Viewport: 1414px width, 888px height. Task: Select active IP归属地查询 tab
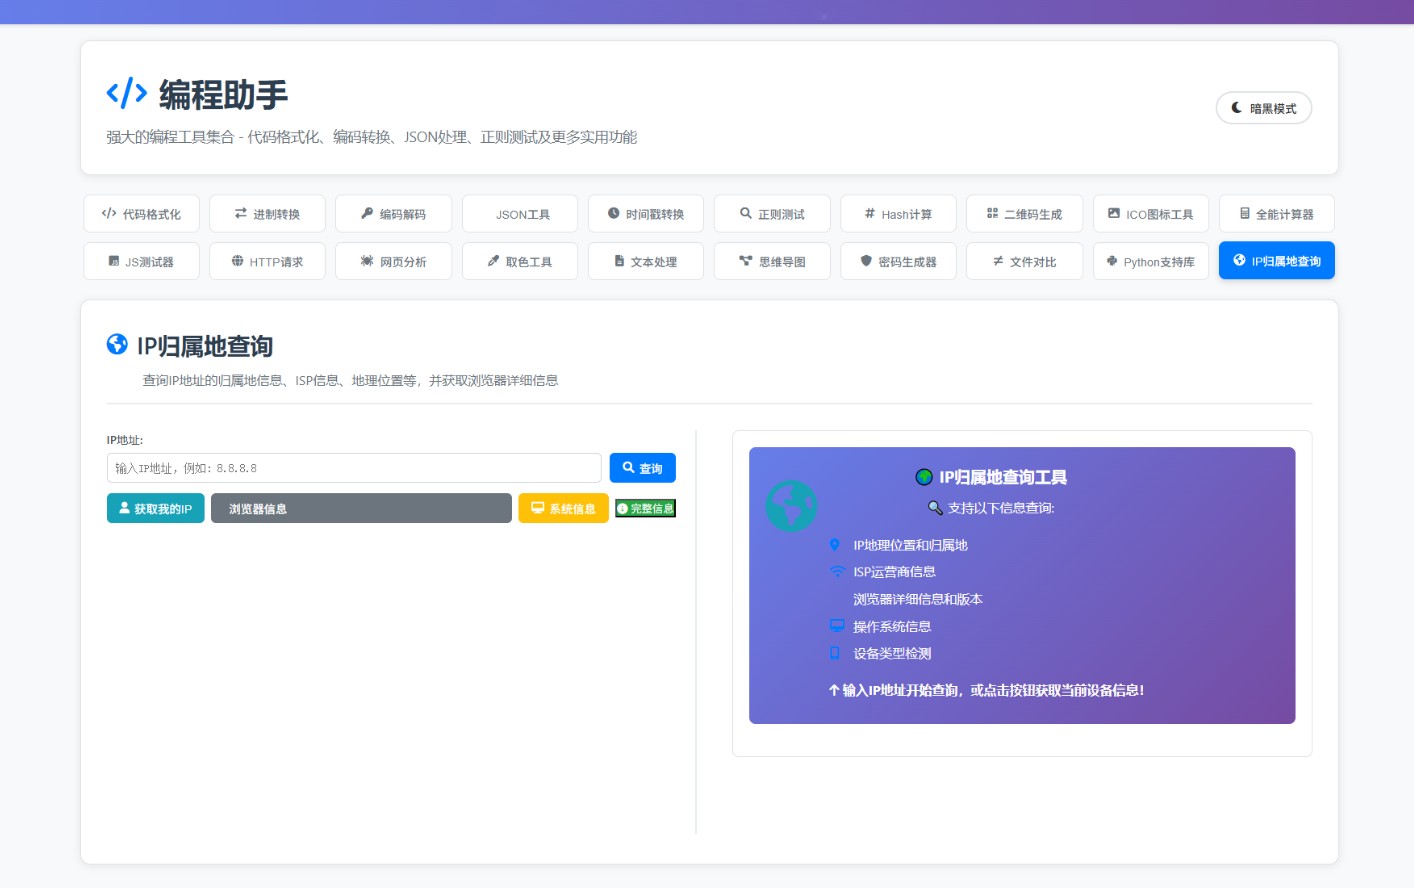coord(1277,260)
